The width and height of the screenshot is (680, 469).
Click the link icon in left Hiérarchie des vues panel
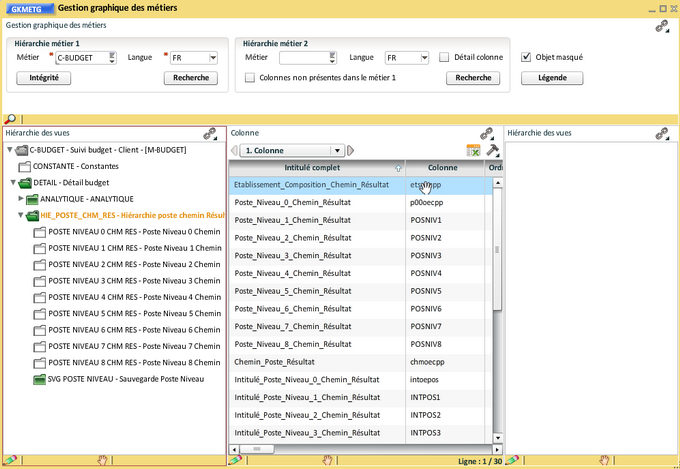click(x=210, y=132)
